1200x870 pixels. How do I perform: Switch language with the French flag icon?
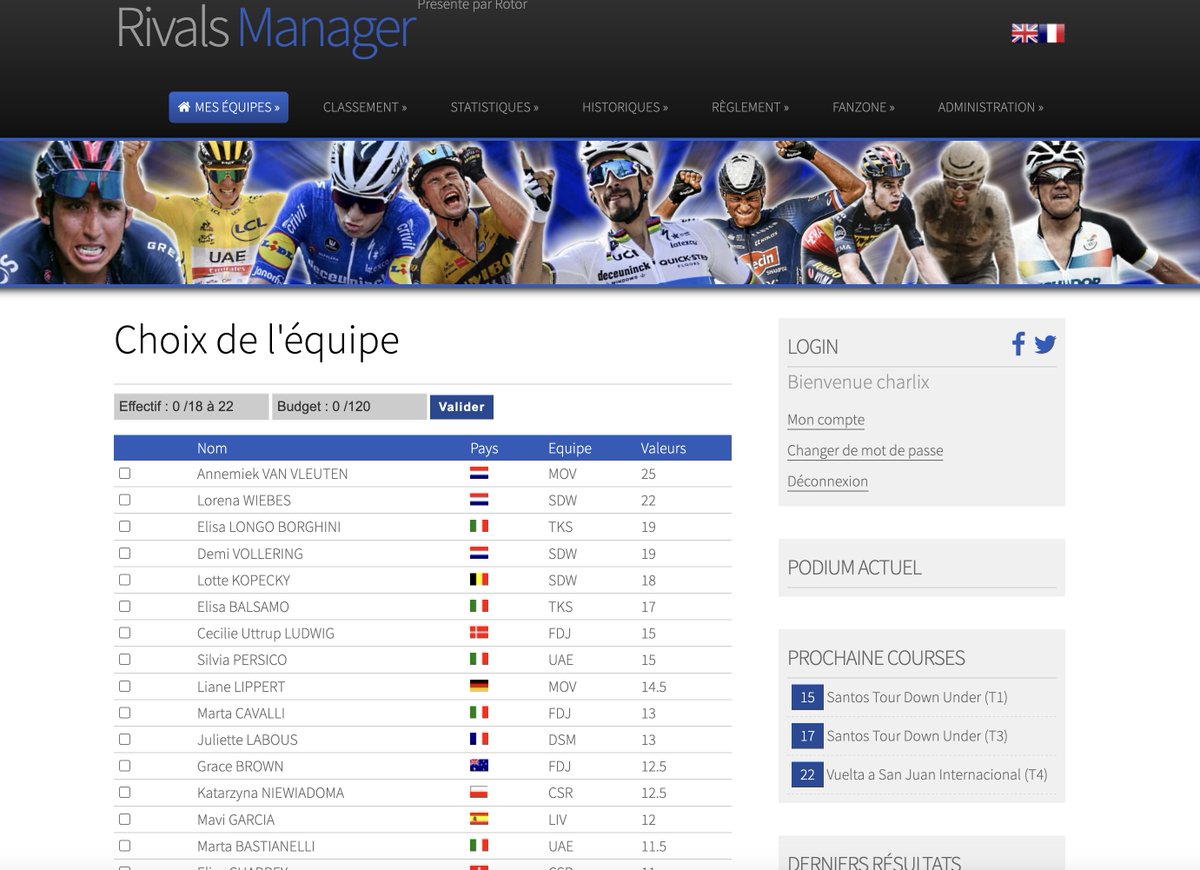1052,33
